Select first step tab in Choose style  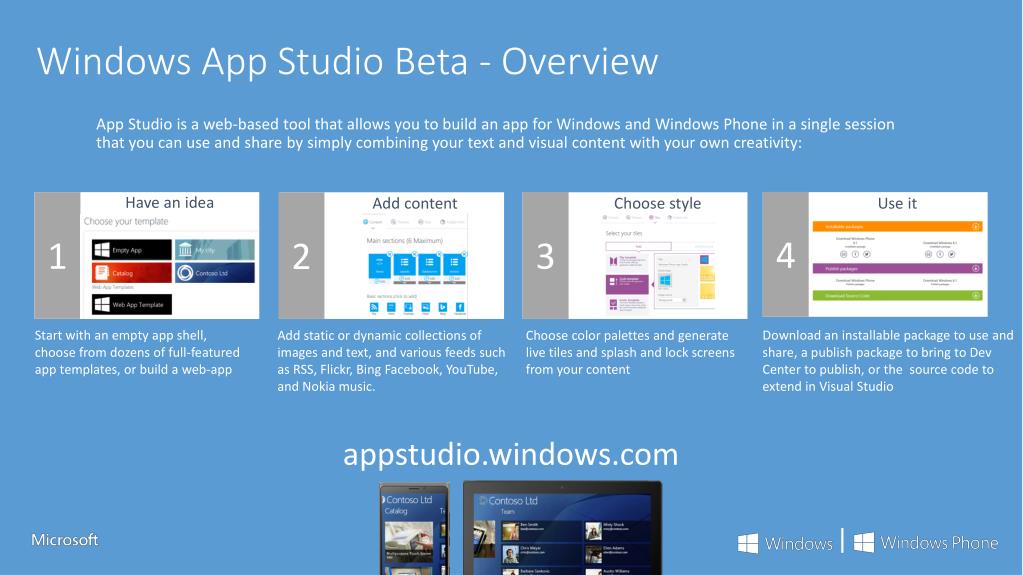click(x=611, y=218)
